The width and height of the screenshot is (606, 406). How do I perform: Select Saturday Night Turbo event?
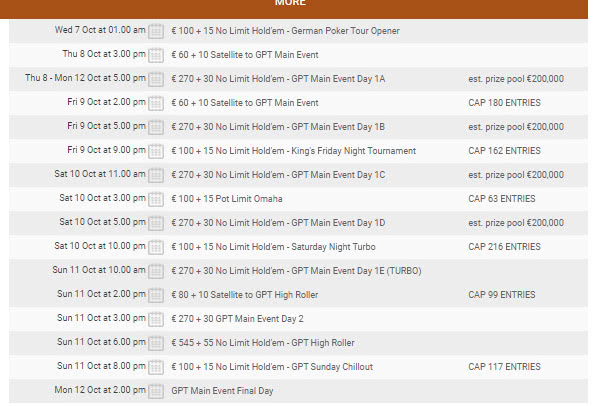tap(273, 247)
